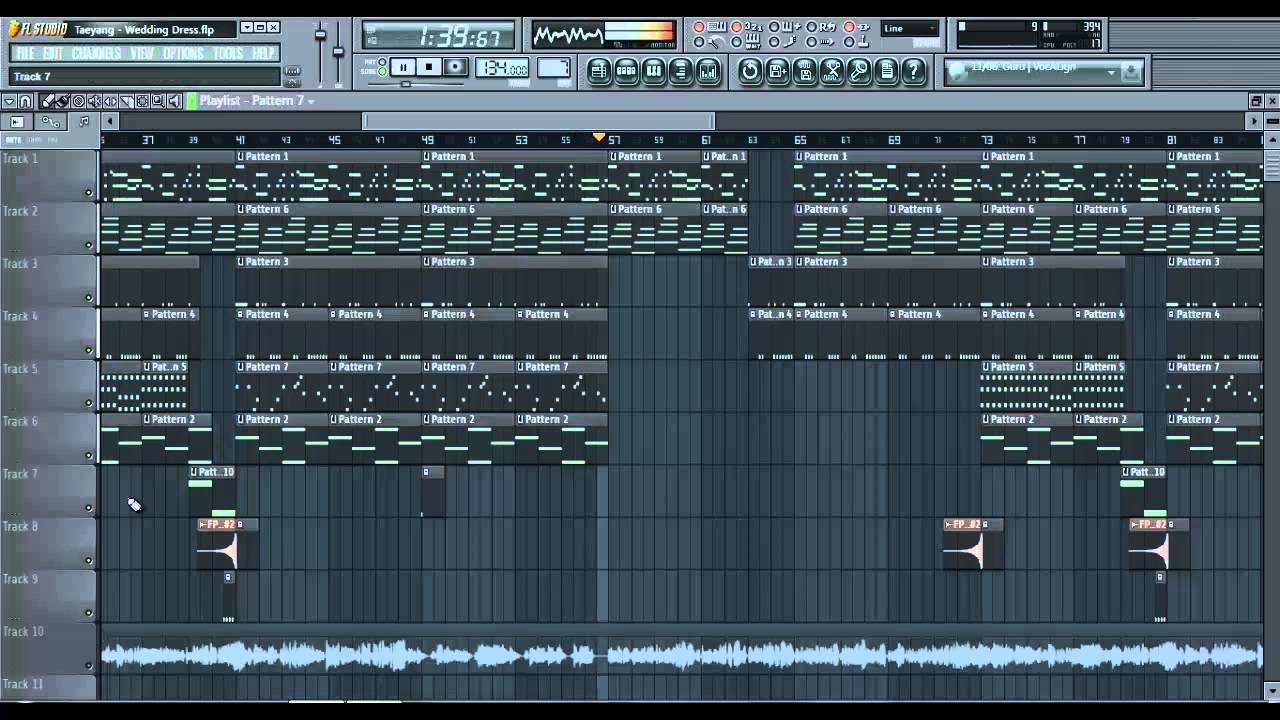Open clip menu of Pat..n 5 on Track 5
This screenshot has width=1280, height=720.
[x=147, y=367]
